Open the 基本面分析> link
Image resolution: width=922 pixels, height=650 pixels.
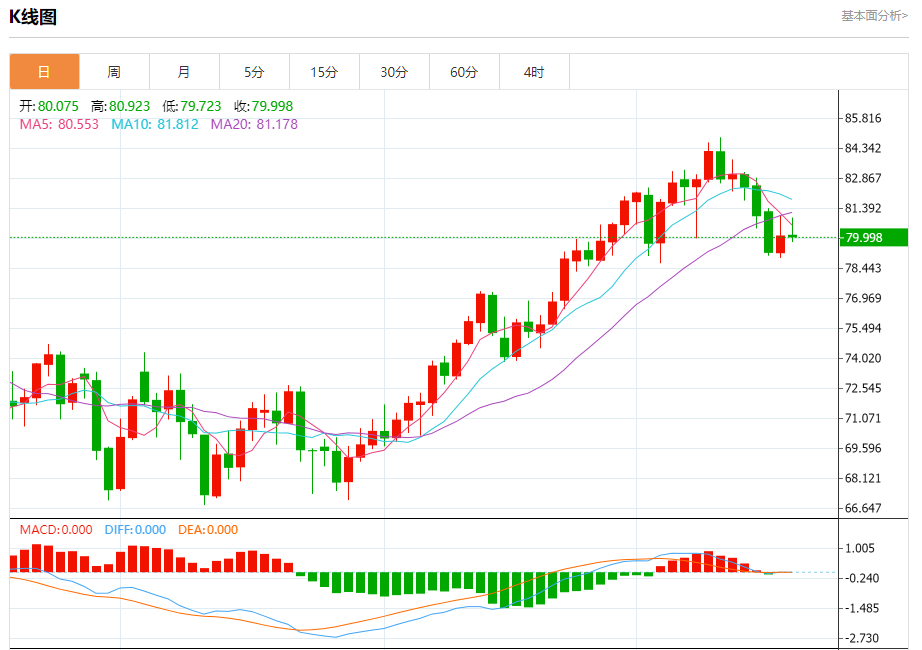[x=874, y=16]
